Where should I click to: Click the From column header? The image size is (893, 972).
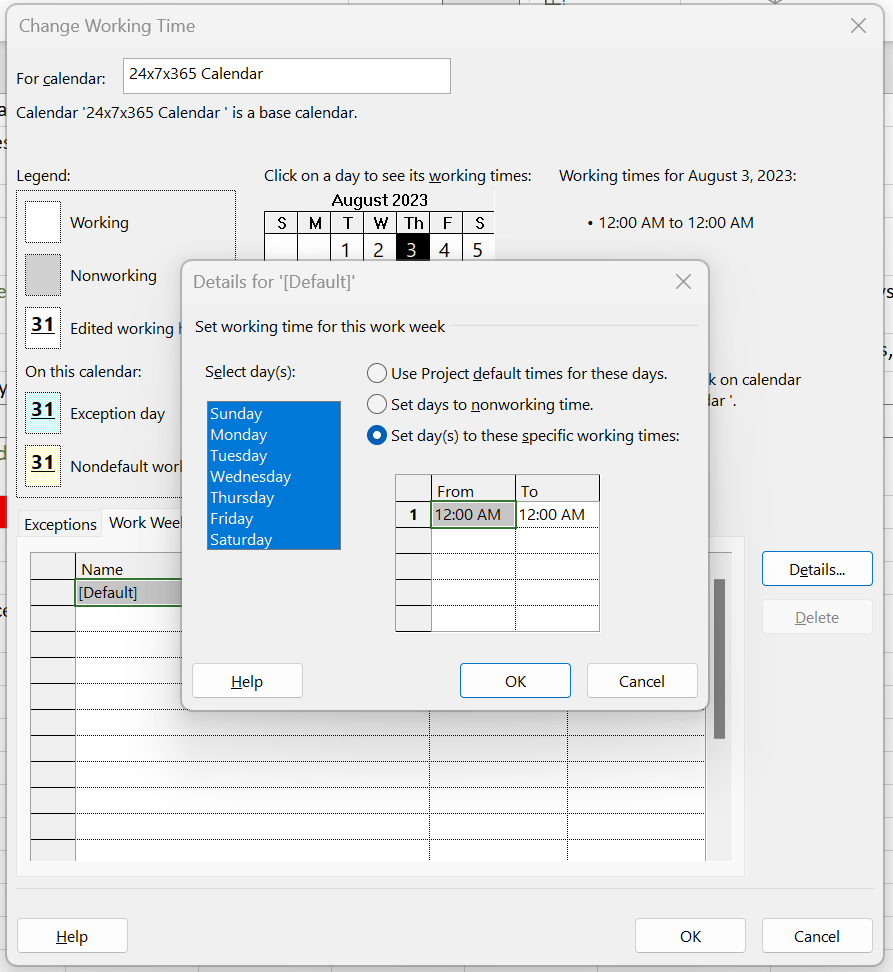coord(473,488)
